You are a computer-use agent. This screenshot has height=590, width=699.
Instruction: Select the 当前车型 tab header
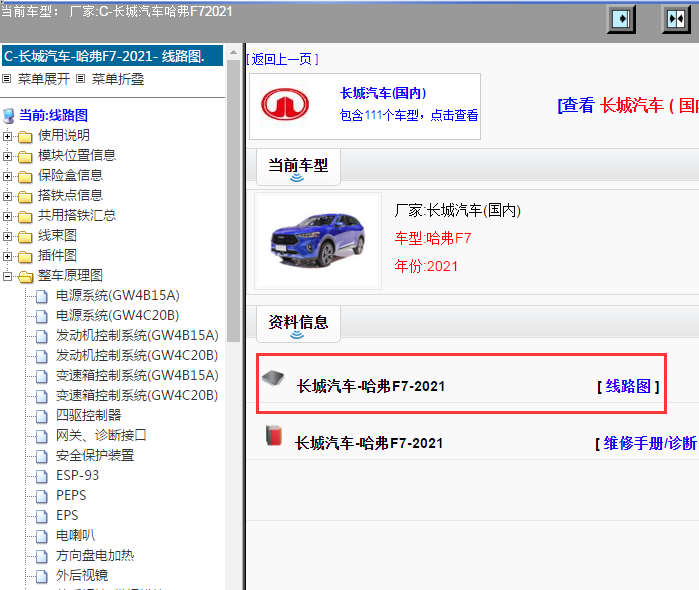[298, 167]
